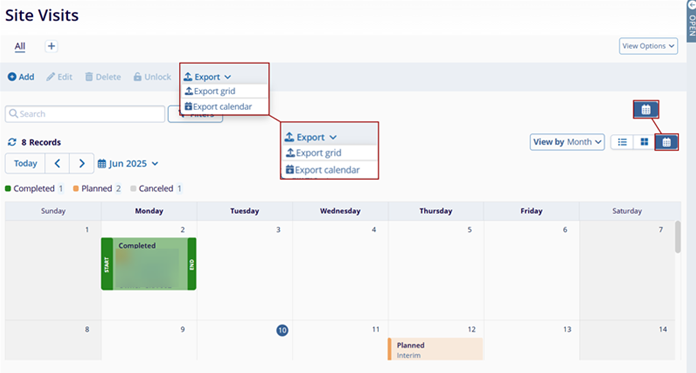
Task: Switch to grid tile view icon
Action: [645, 142]
